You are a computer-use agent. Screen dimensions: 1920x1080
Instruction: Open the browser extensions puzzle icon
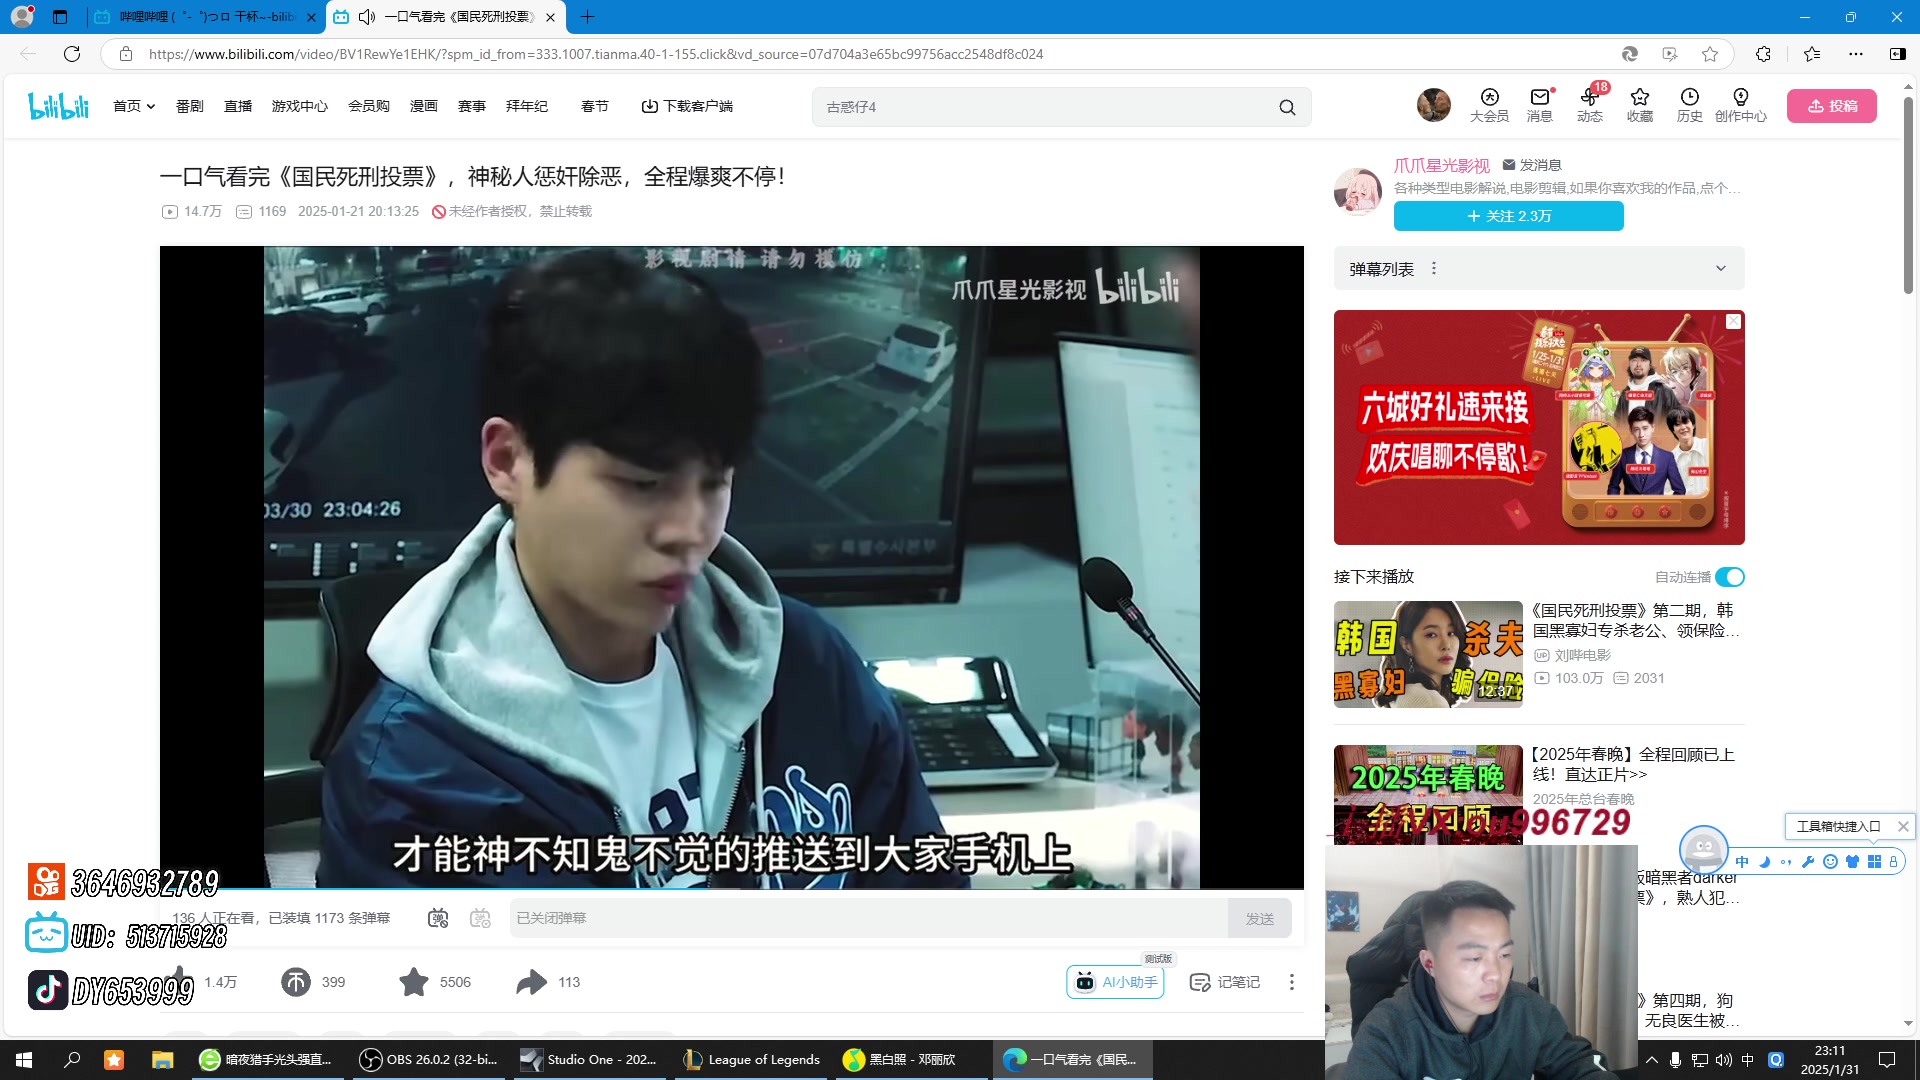(x=1763, y=54)
